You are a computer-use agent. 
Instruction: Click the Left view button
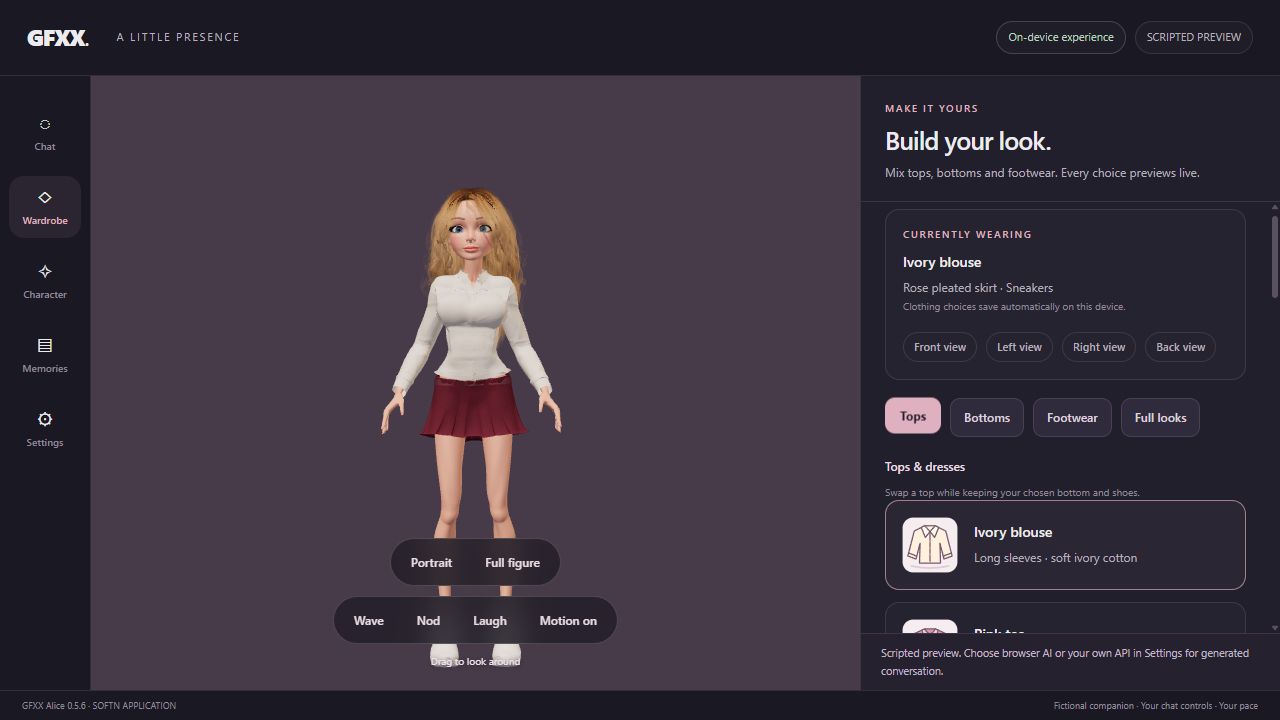[1019, 347]
